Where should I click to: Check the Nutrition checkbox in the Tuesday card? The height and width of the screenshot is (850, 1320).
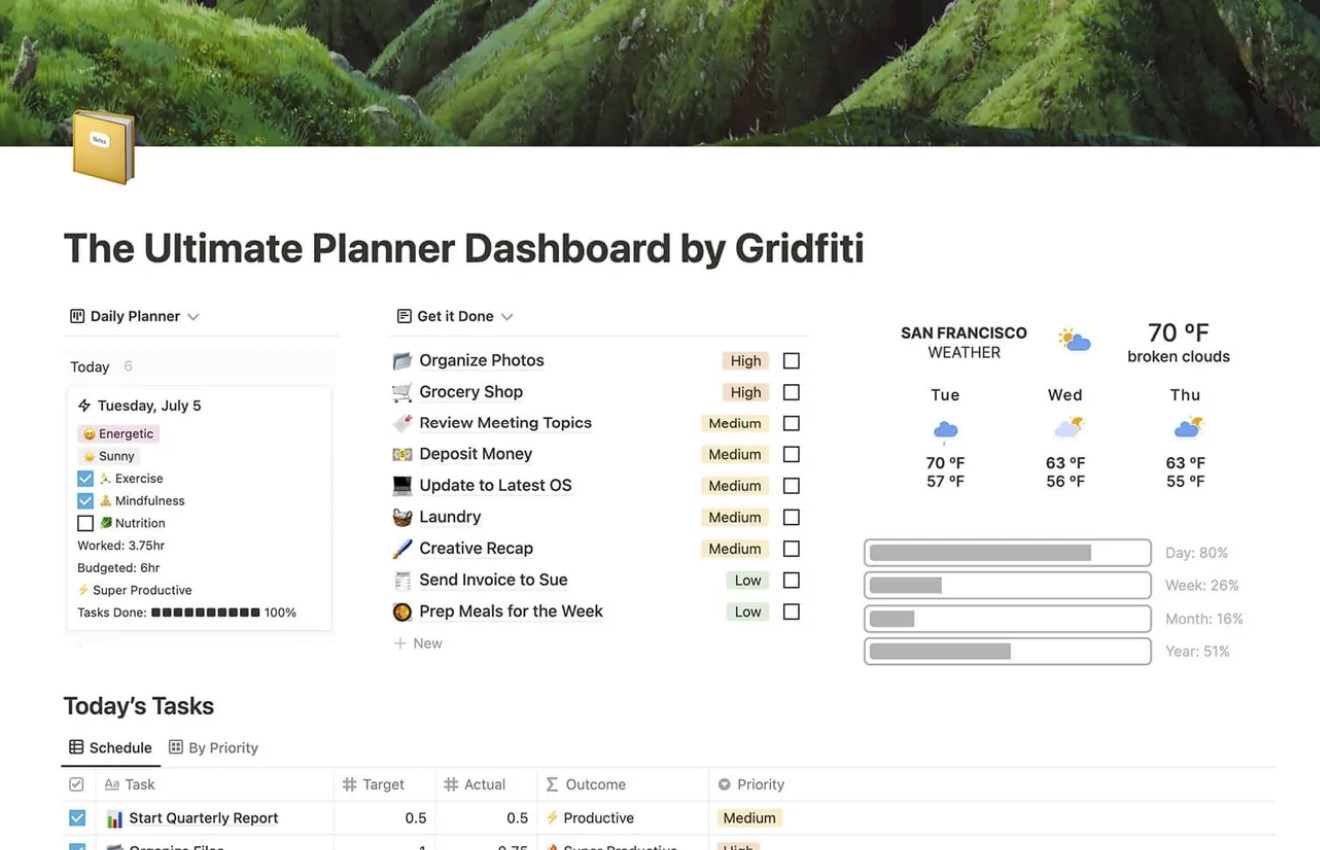click(86, 522)
